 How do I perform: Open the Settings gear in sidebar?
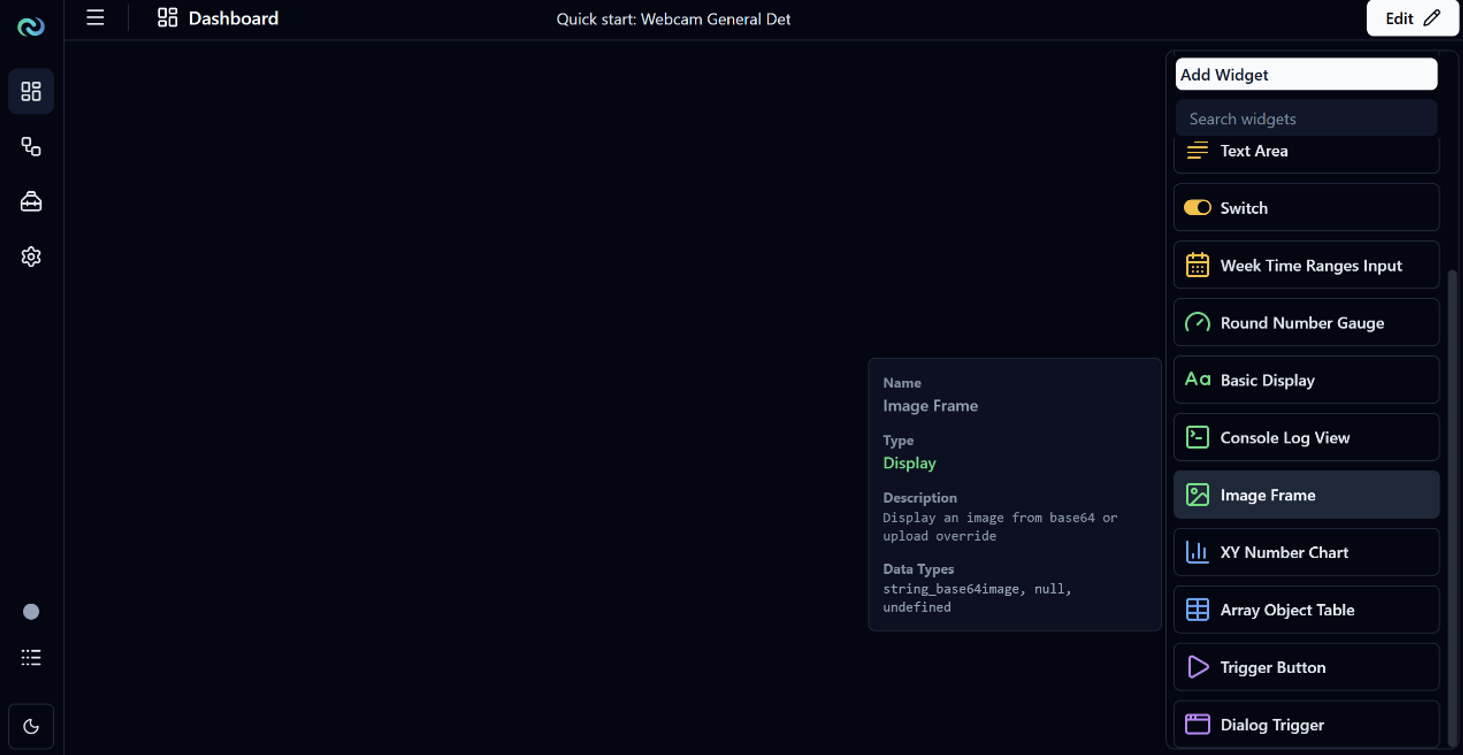31,257
